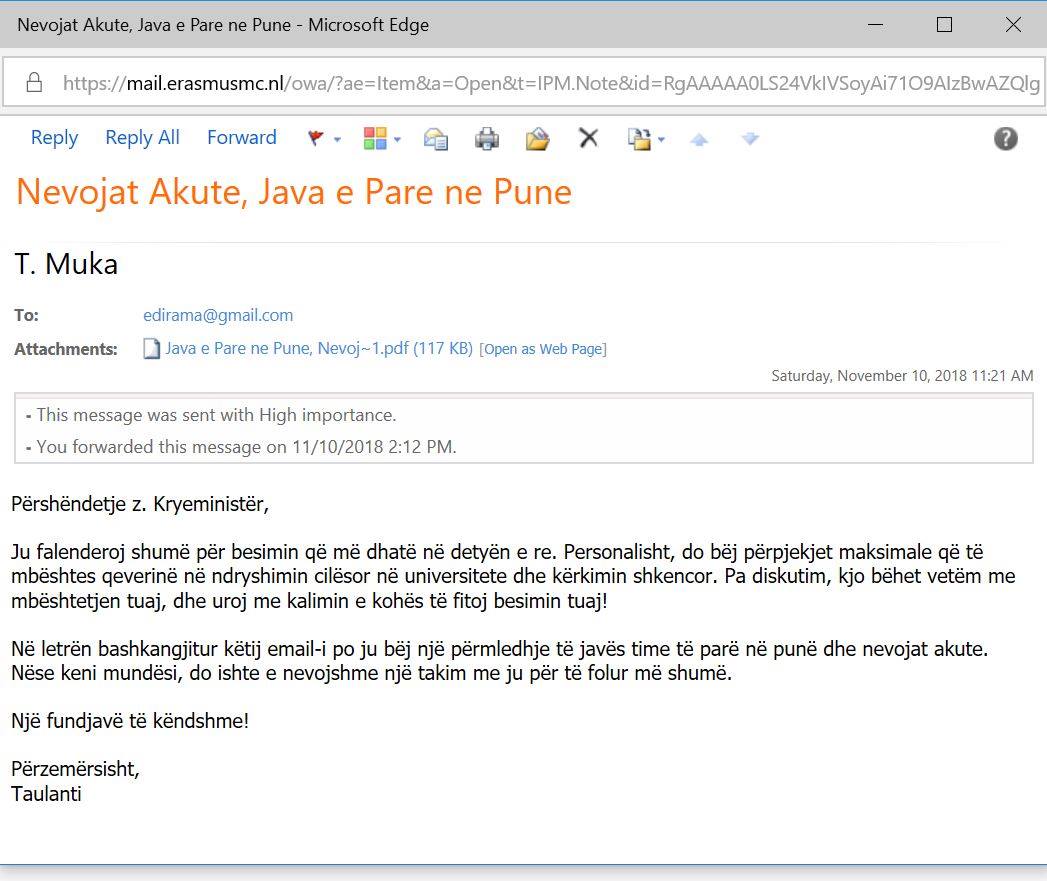1047x881 pixels.
Task: Delete the message with X icon
Action: (589, 139)
